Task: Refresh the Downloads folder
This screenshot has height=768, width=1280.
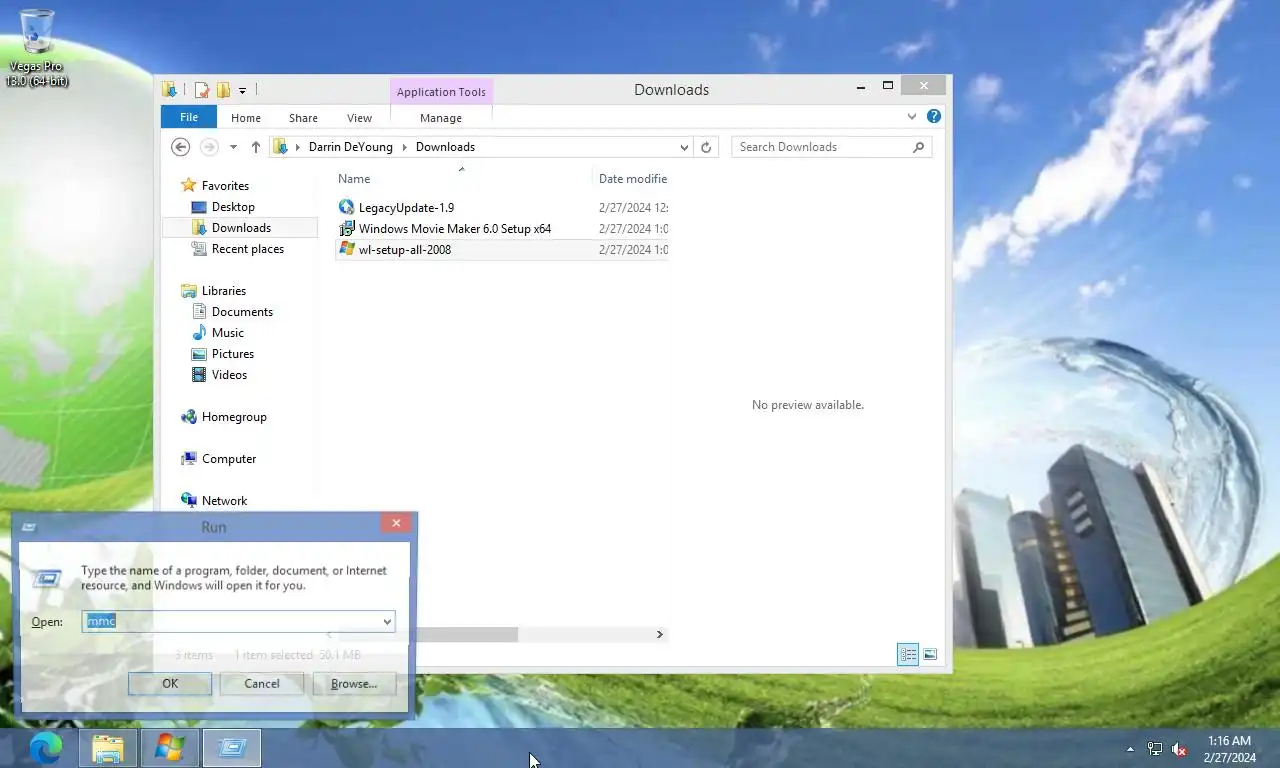Action: pyautogui.click(x=706, y=147)
